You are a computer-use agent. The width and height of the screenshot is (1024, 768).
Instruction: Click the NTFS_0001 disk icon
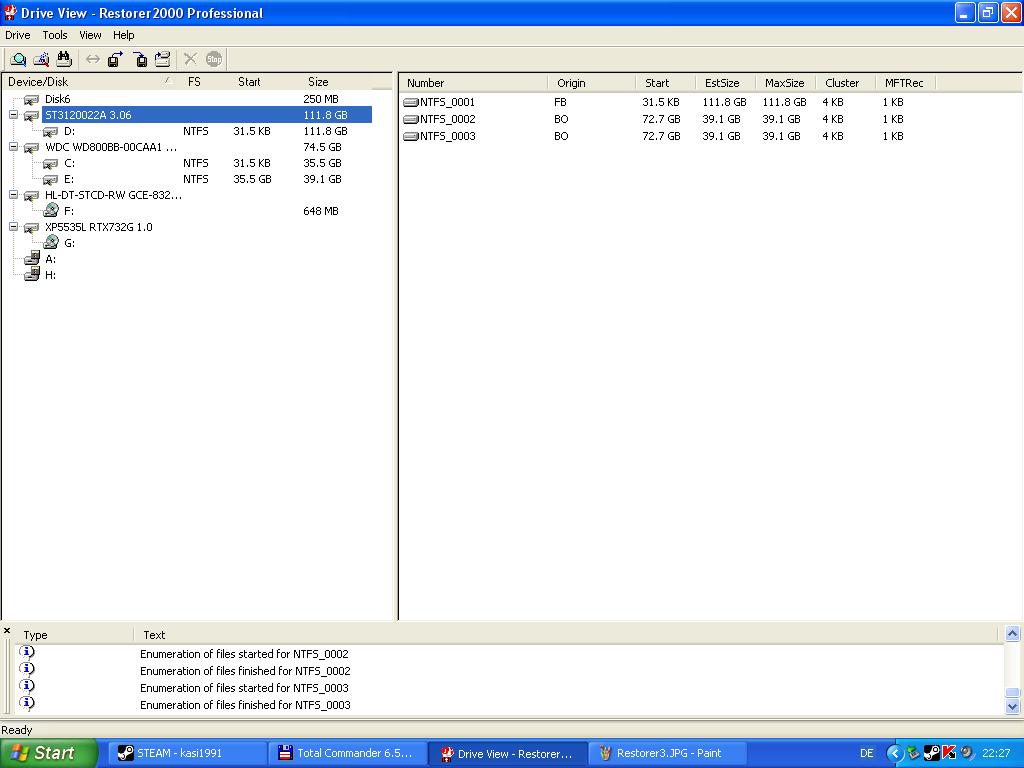point(411,102)
